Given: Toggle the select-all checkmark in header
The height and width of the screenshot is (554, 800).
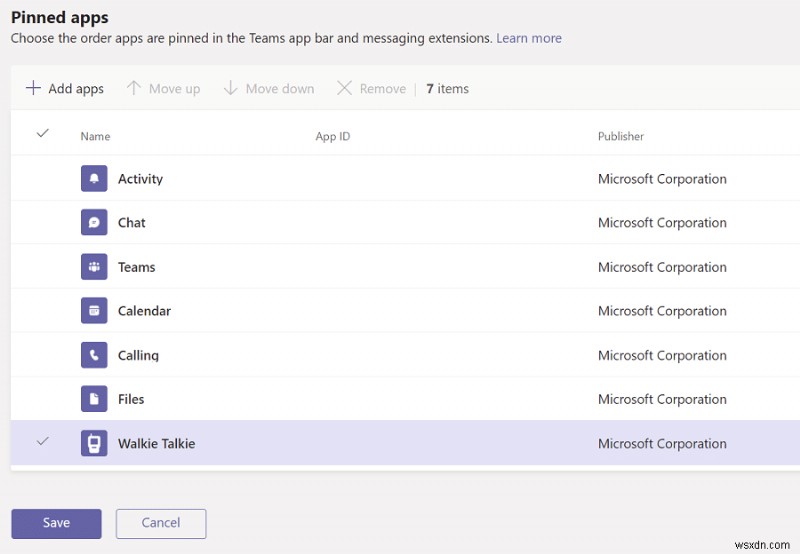Looking at the screenshot, I should 43,134.
